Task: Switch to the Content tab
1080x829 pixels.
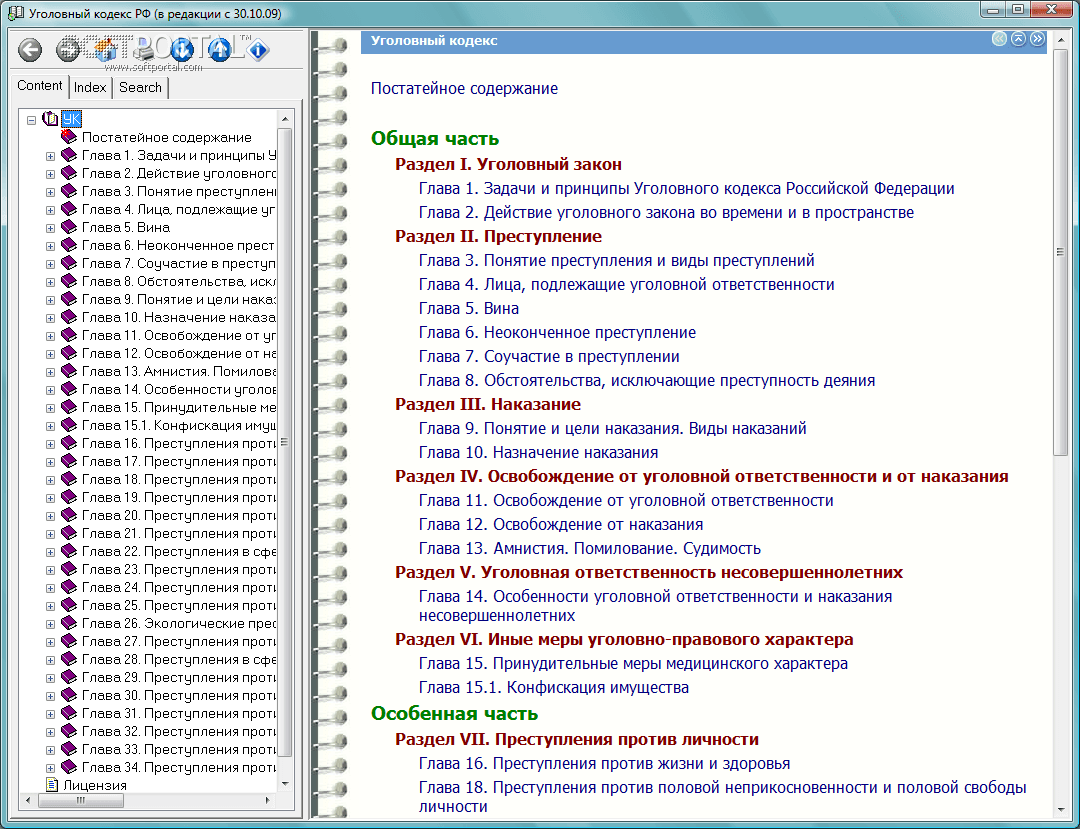Action: (x=40, y=86)
